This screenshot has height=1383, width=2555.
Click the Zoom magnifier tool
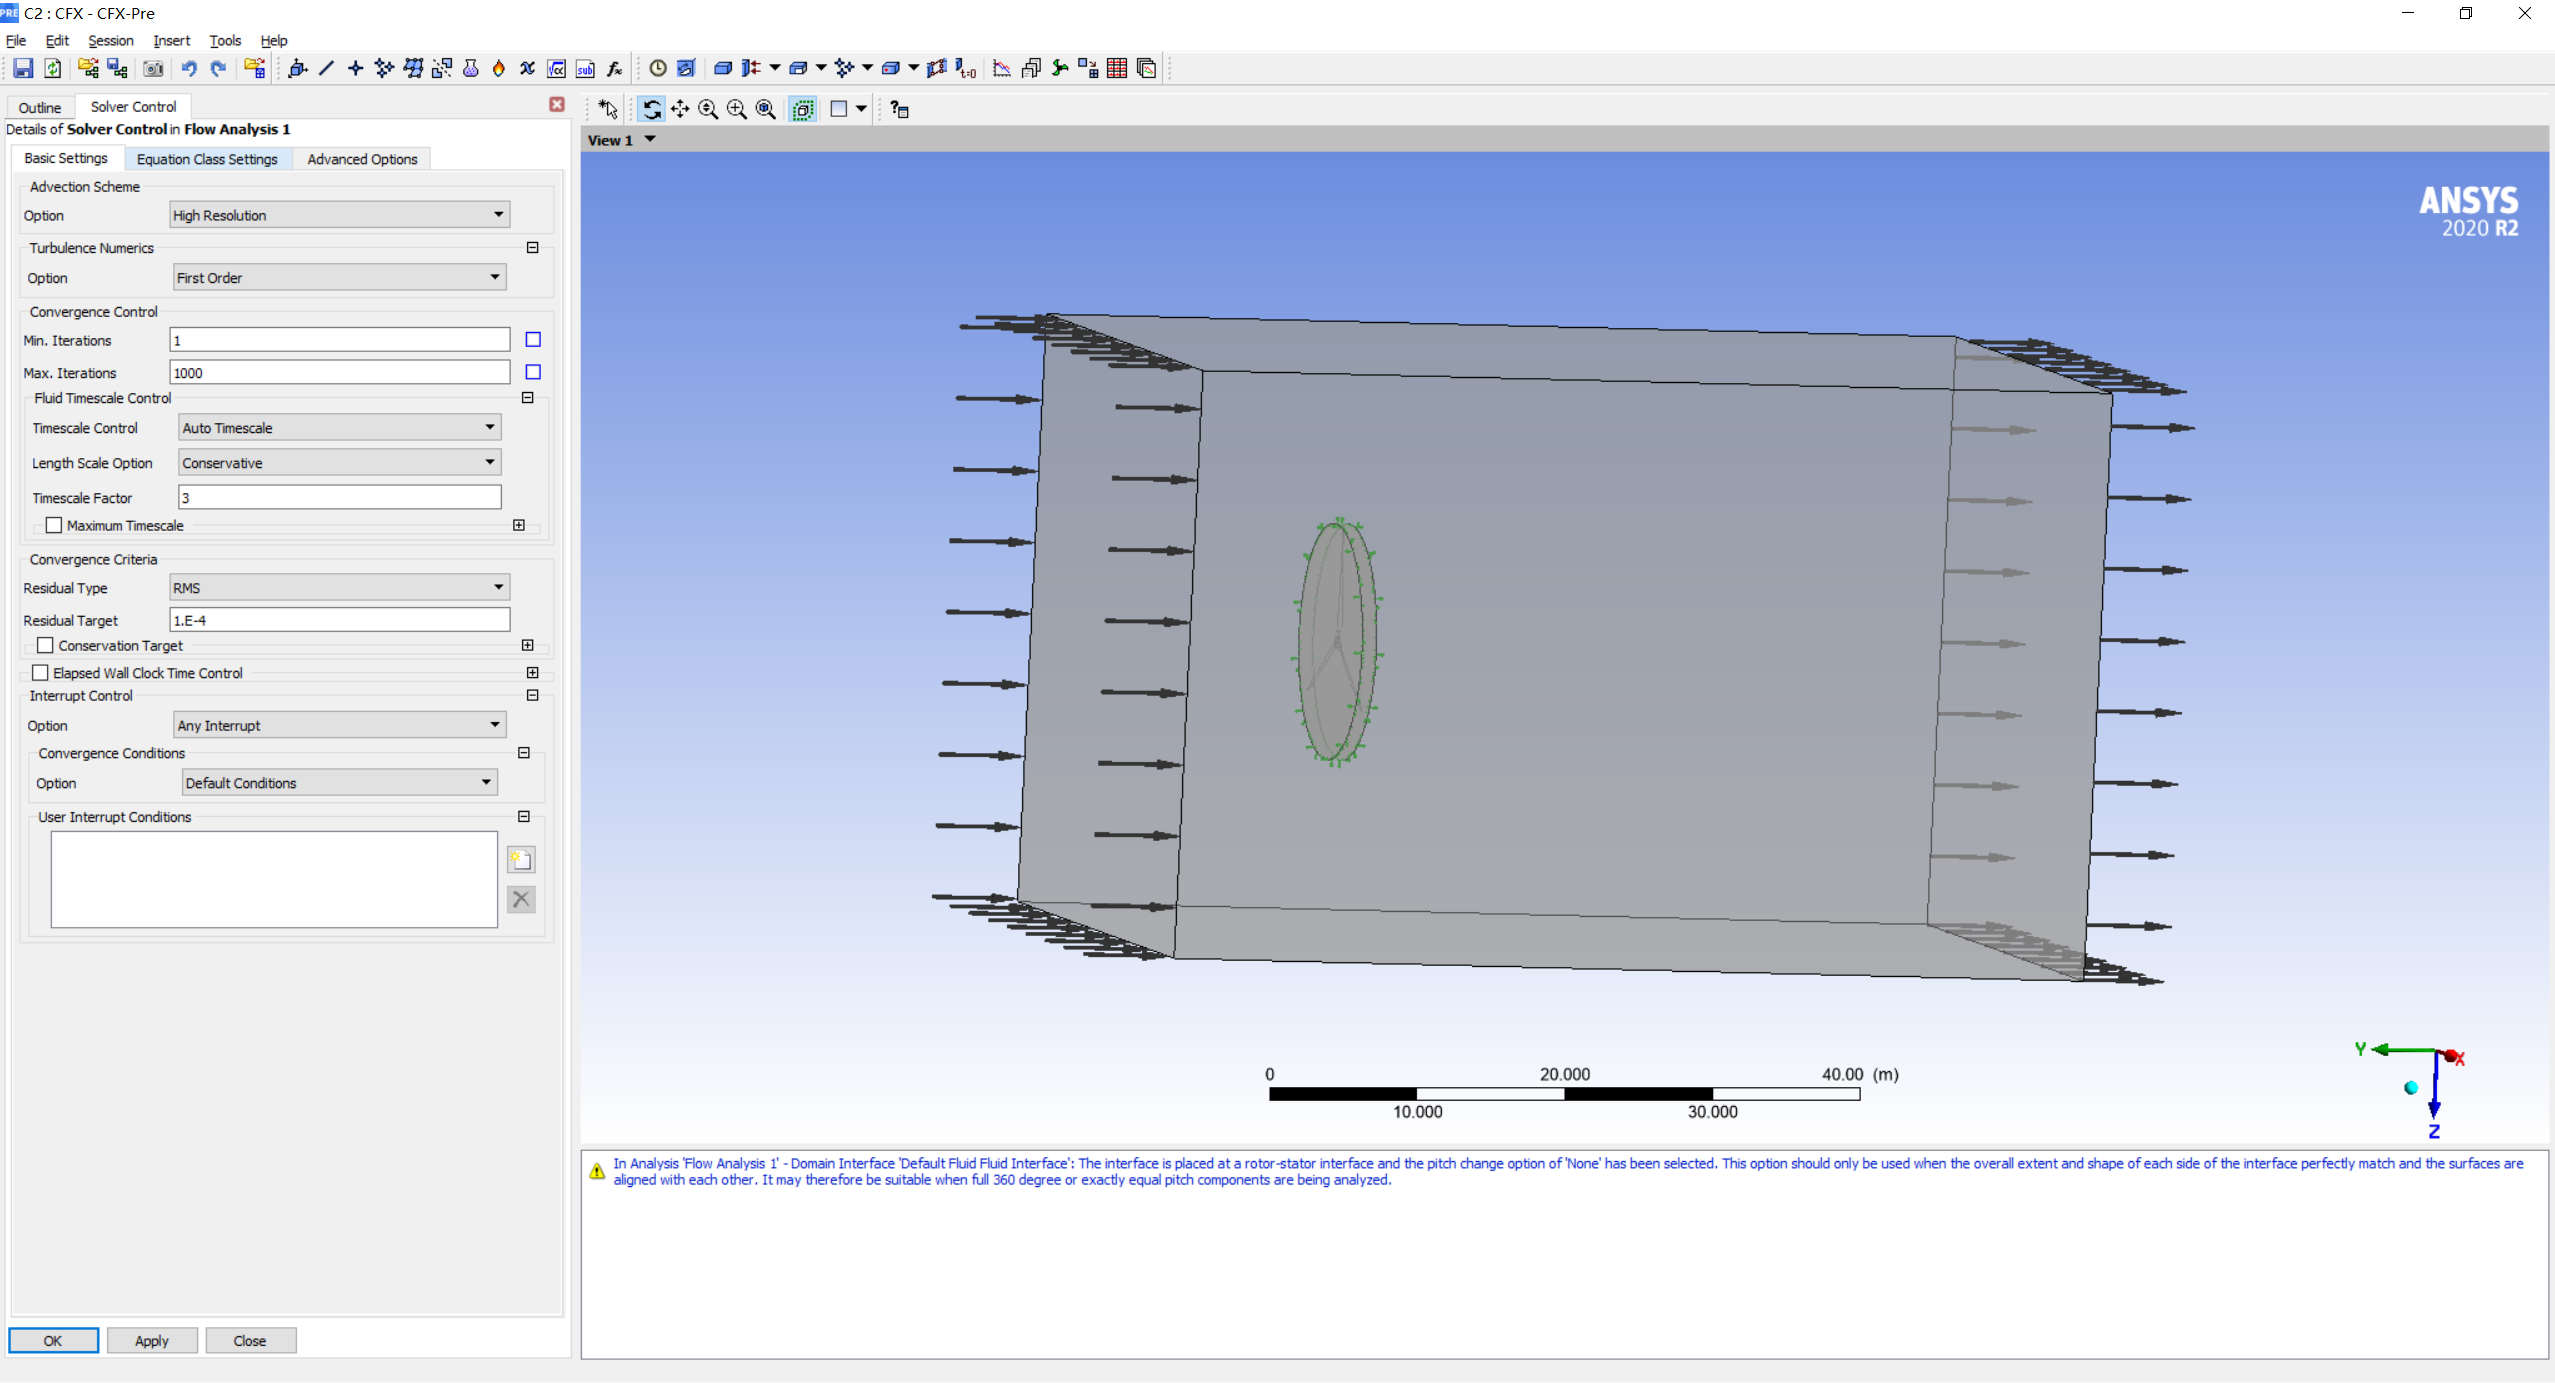click(708, 109)
